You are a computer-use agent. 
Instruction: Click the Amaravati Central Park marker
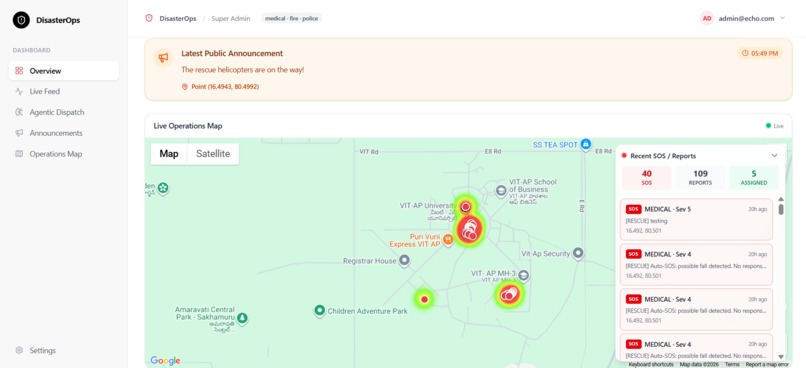click(242, 318)
